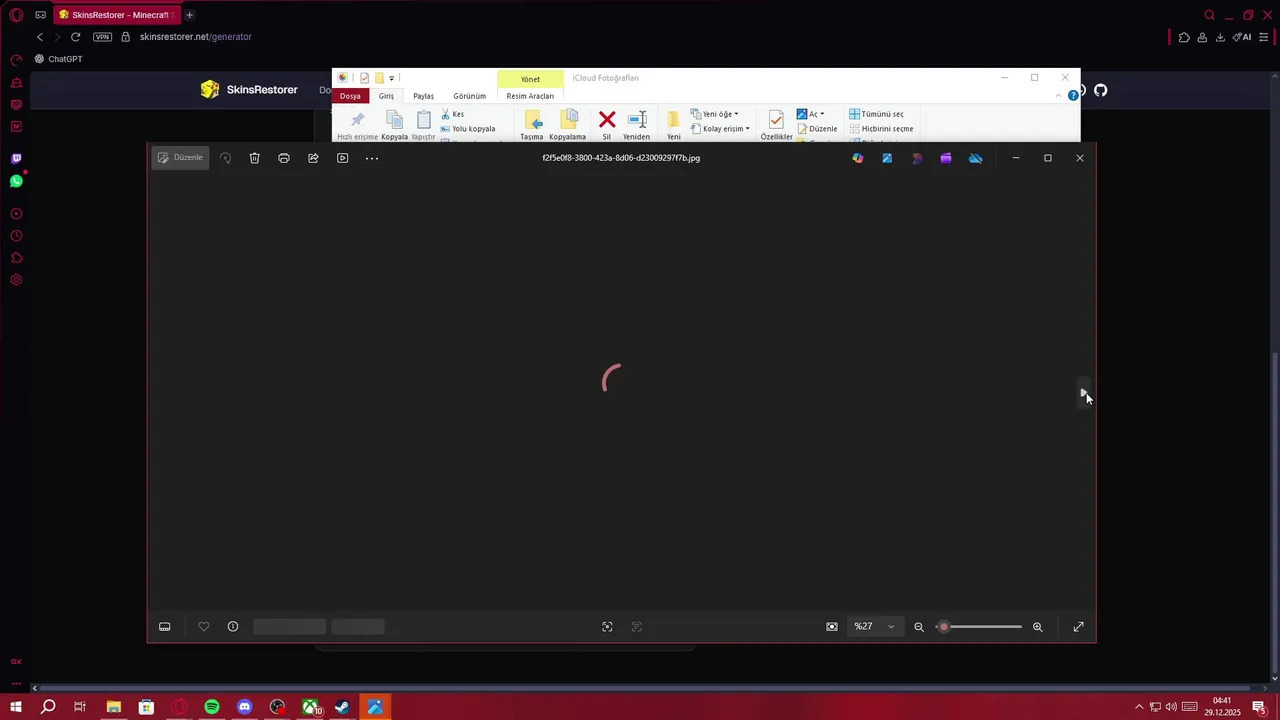This screenshot has height=720, width=1280.
Task: Switch to the Giriş ribbon tab
Action: tap(386, 96)
